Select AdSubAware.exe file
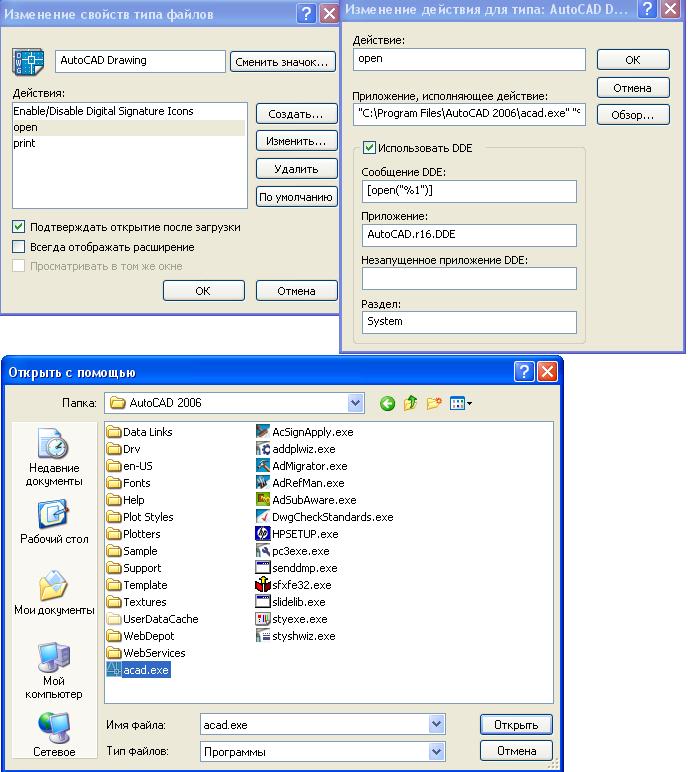 pyautogui.click(x=306, y=500)
